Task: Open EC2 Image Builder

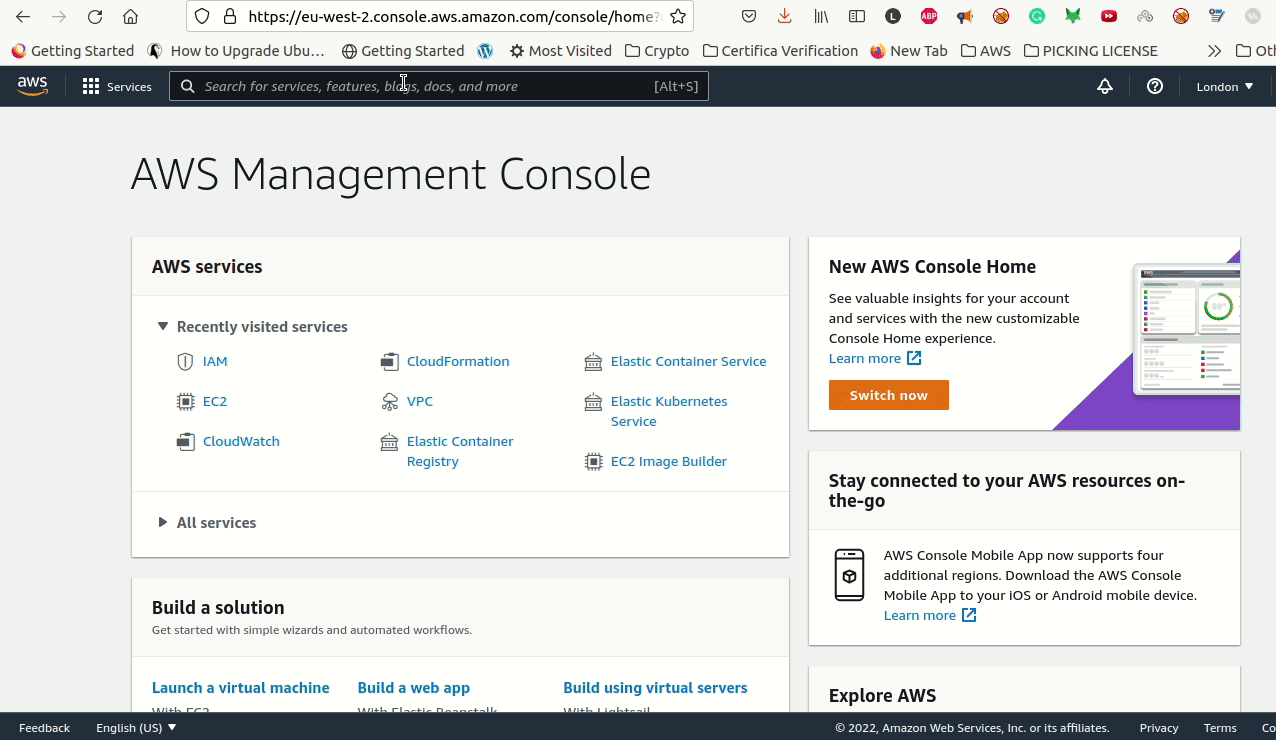Action: 669,462
